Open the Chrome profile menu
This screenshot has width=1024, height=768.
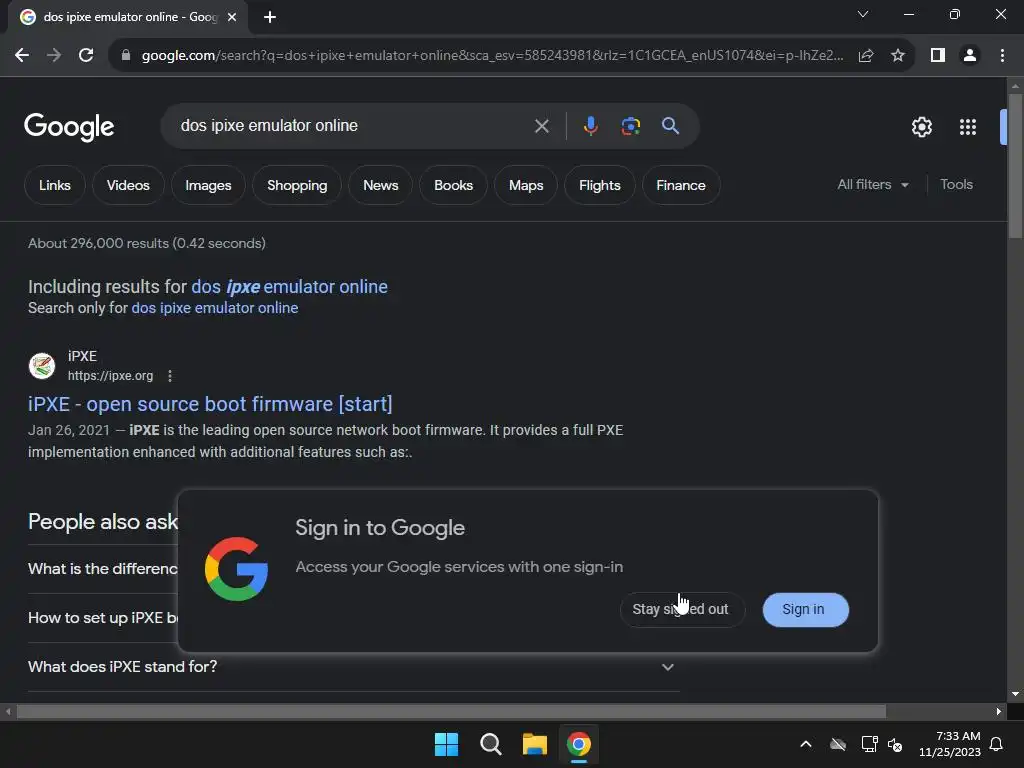tap(970, 56)
